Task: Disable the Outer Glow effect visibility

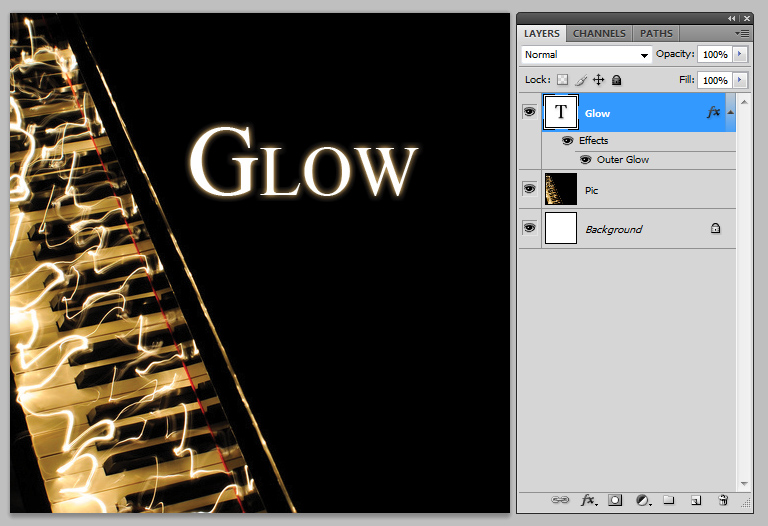Action: coord(585,159)
